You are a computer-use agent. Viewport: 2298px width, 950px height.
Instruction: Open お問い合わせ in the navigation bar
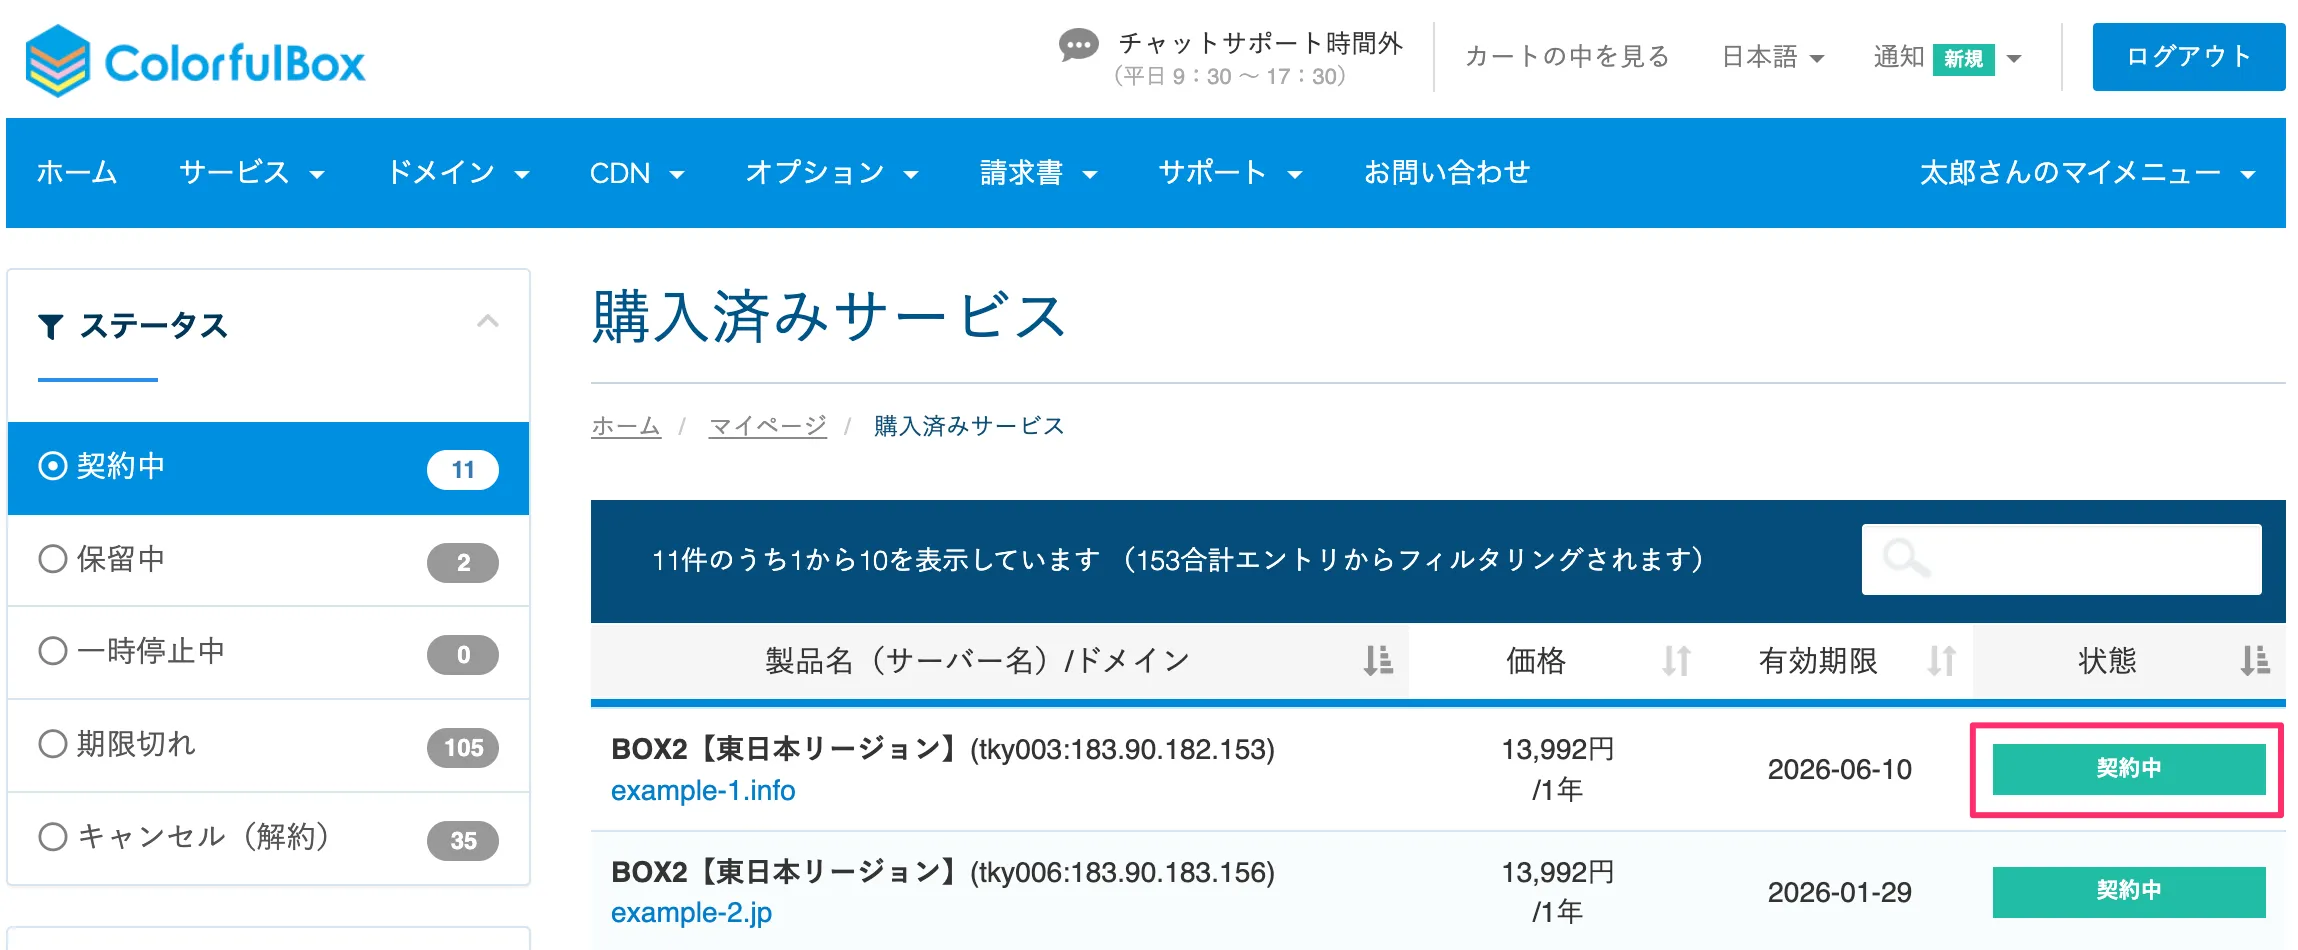click(x=1447, y=173)
